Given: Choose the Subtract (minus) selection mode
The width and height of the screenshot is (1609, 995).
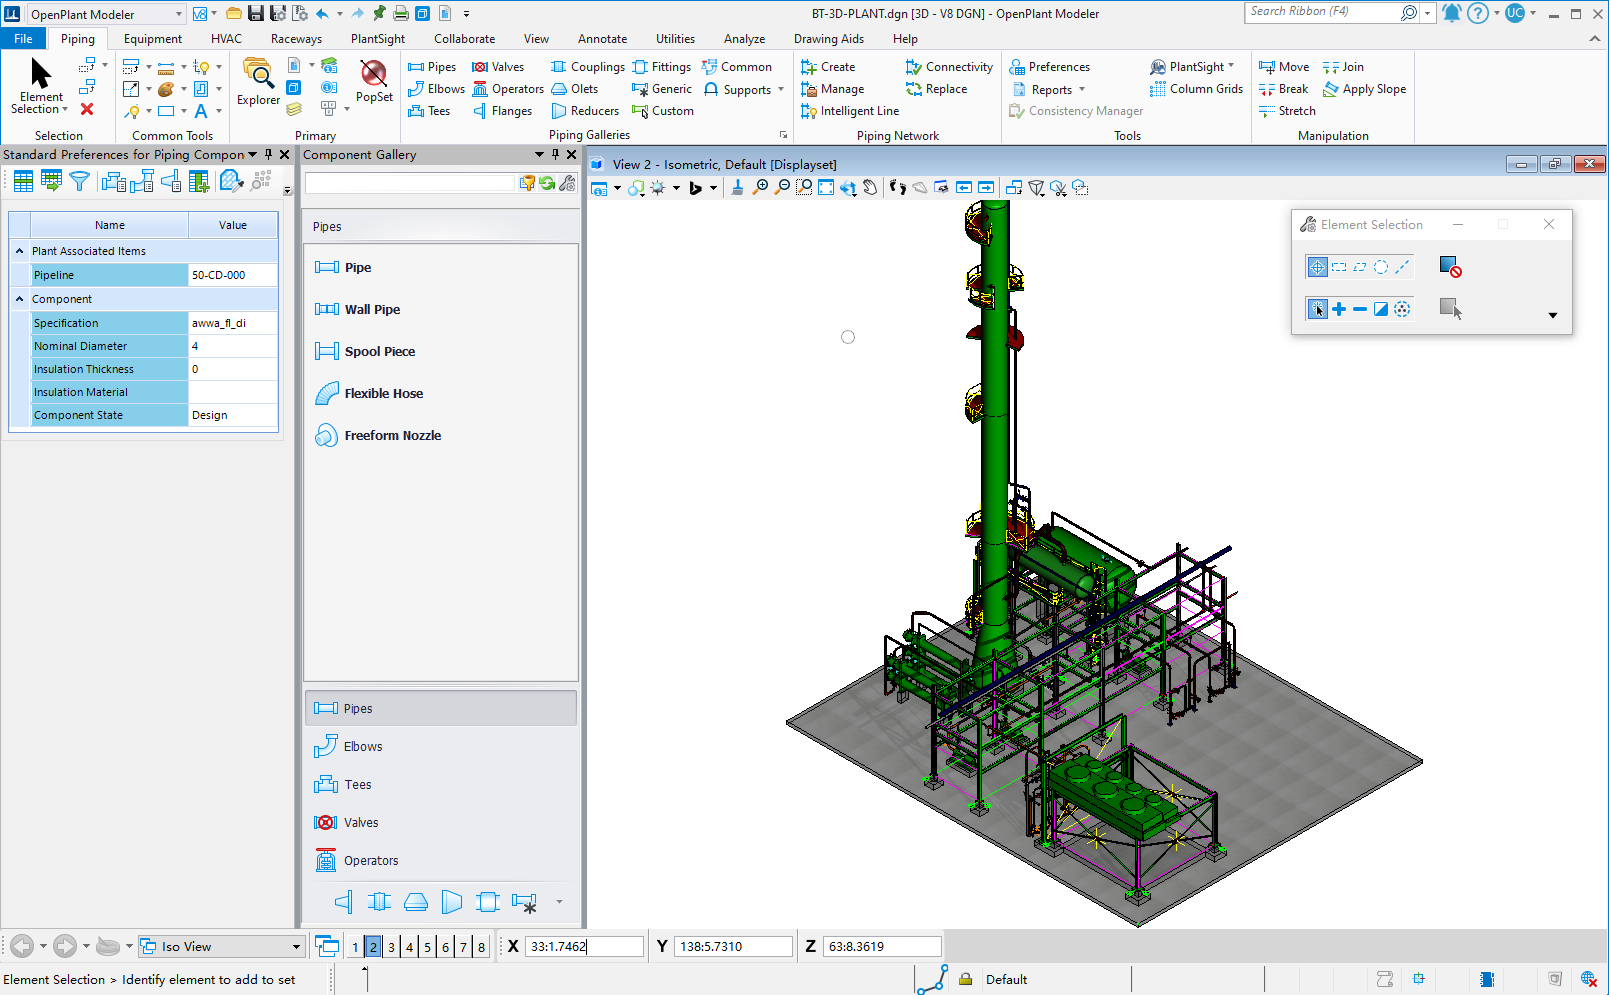Looking at the screenshot, I should [1360, 309].
